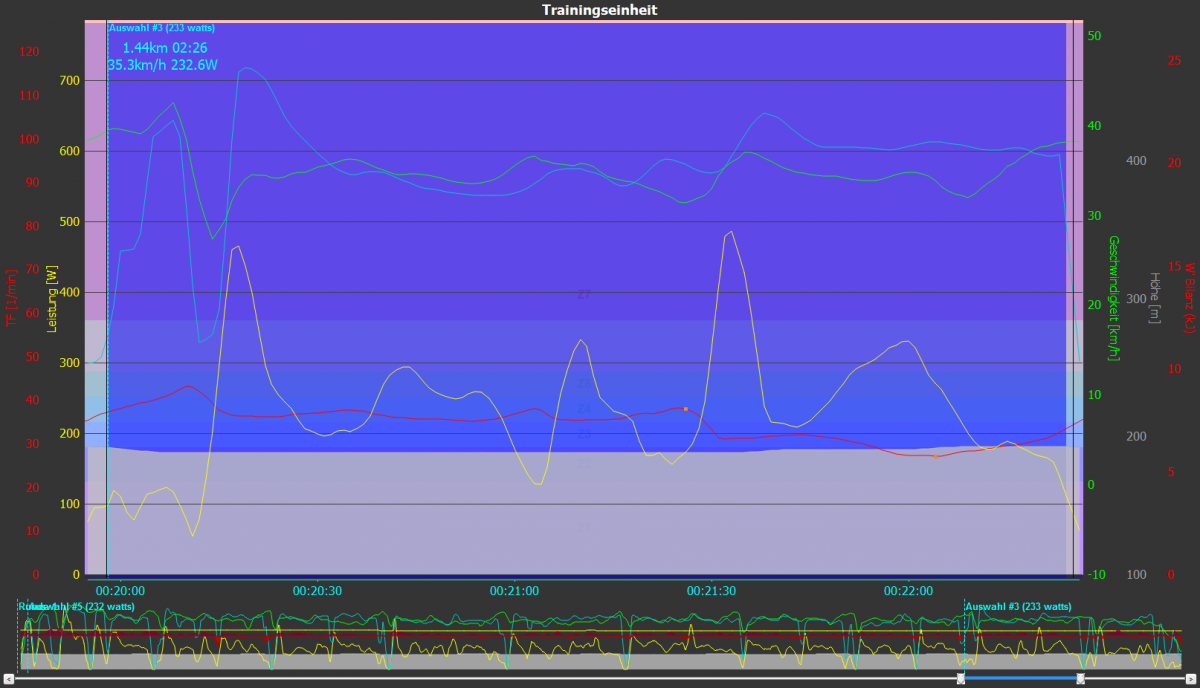Screen dimensions: 1200x688
Task: Click the Auswahl #5 marker in the overview strip
Action: (x=85, y=606)
